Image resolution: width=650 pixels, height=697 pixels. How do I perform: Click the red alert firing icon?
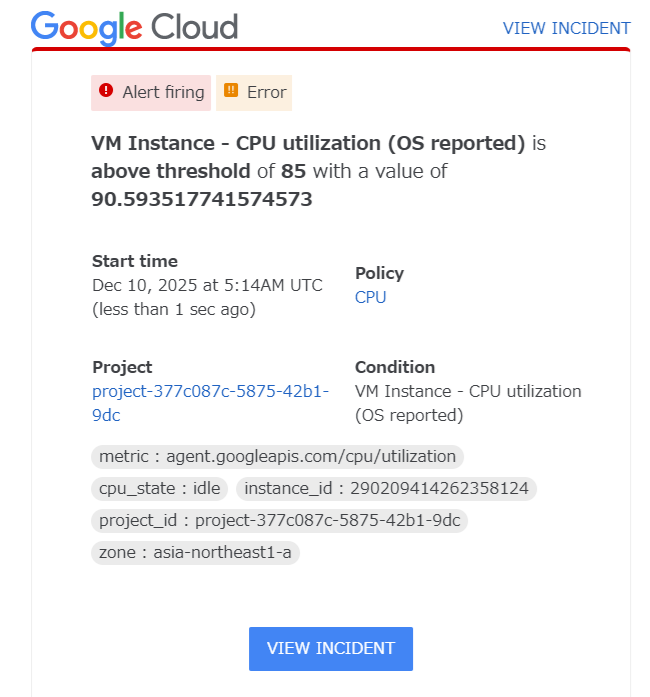(x=107, y=92)
